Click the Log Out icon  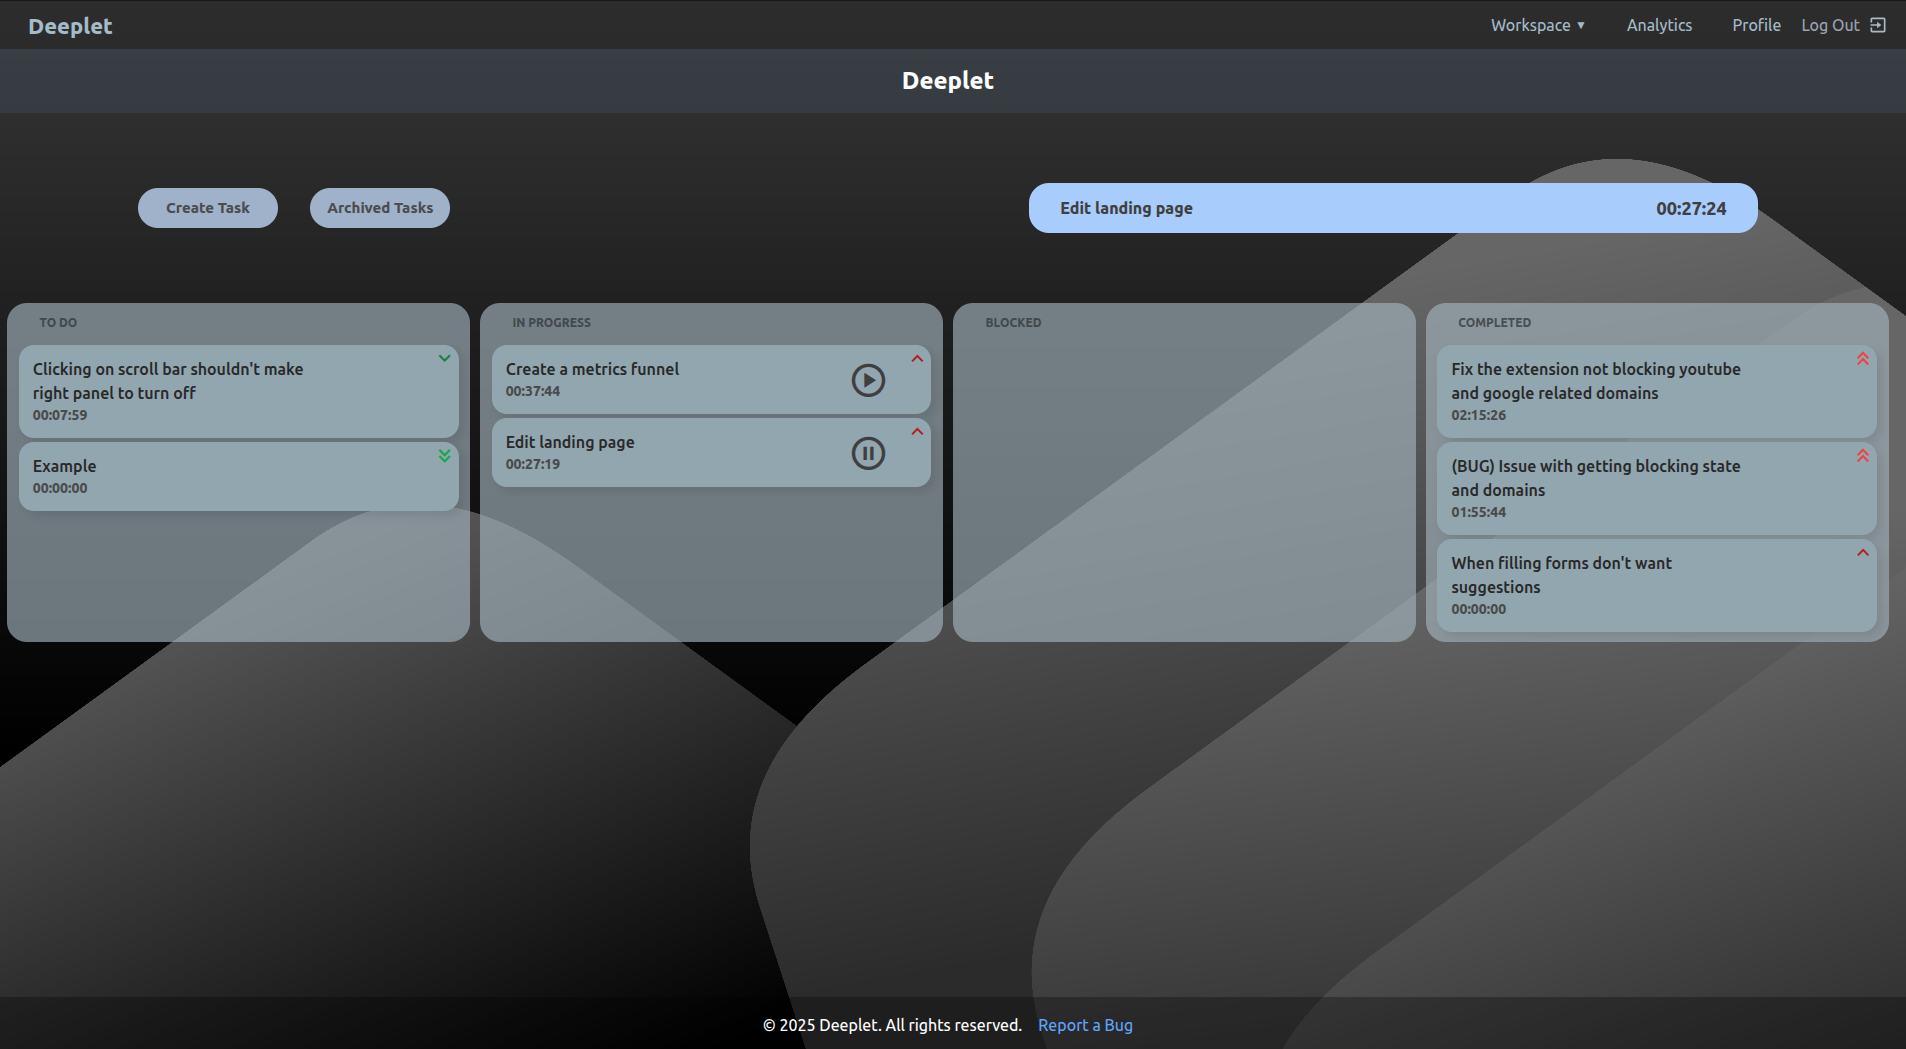(1876, 24)
